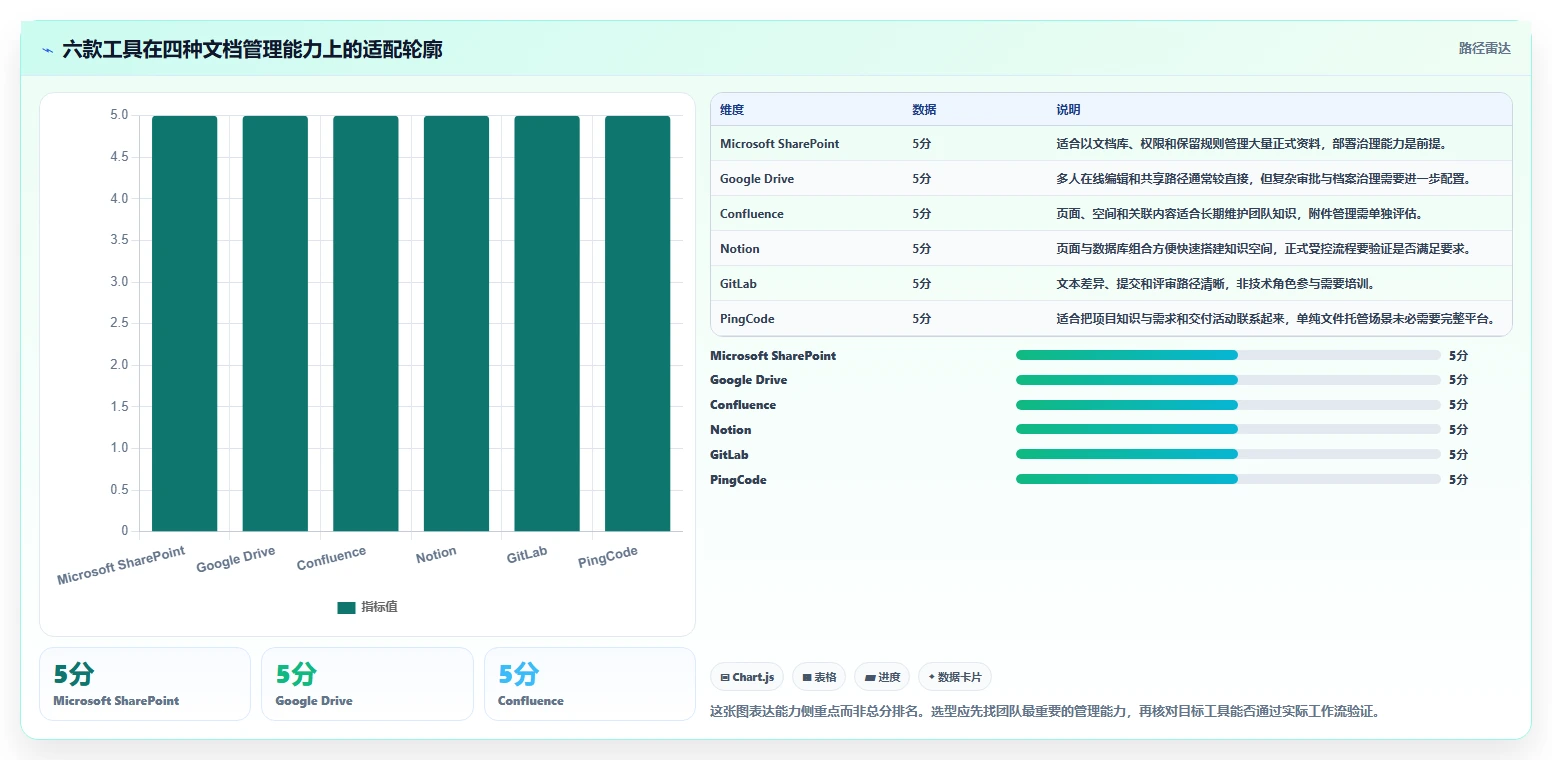1552x760 pixels.
Task: Click the Microsoft SharePoint x-axis label
Action: 121,566
